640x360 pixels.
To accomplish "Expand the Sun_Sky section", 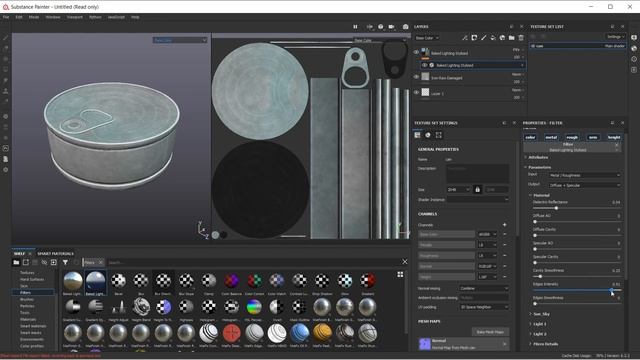I will 542,314.
